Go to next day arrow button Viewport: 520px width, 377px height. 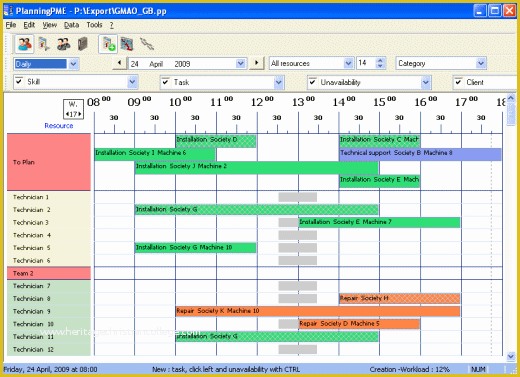[256, 63]
